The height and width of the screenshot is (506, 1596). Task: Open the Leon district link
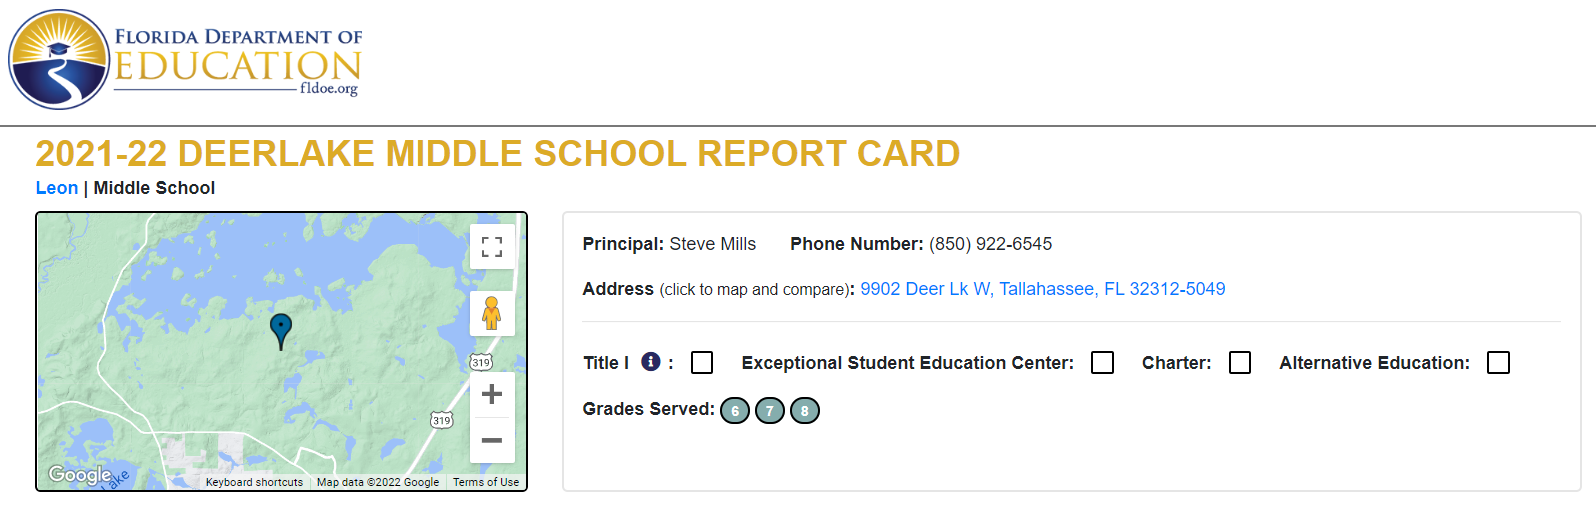pyautogui.click(x=57, y=188)
